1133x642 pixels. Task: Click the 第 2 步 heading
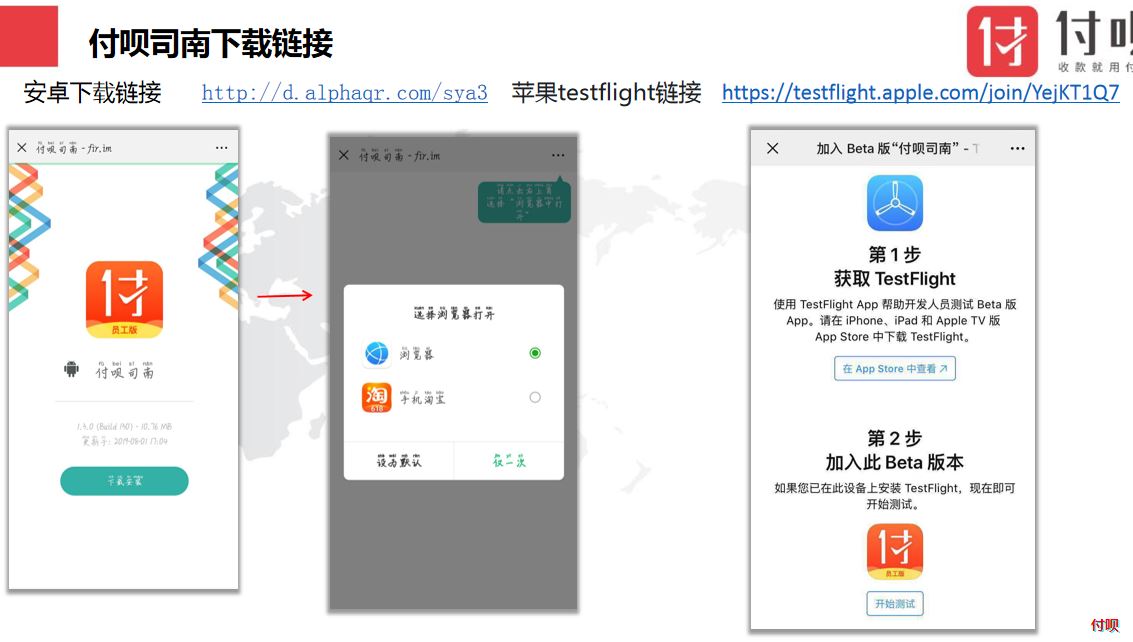pyautogui.click(x=895, y=438)
